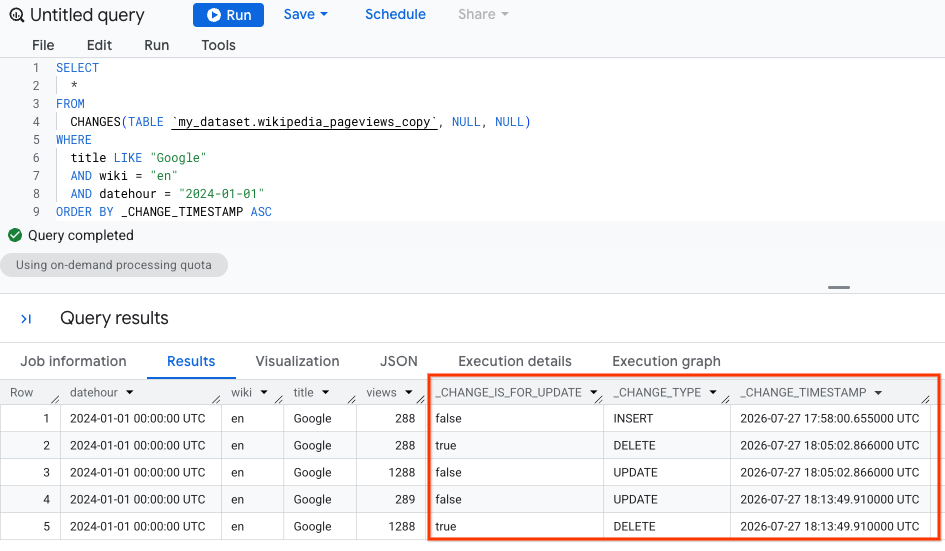Click the SELECT keyword on line 1
Image resolution: width=945 pixels, height=551 pixels.
point(77,68)
